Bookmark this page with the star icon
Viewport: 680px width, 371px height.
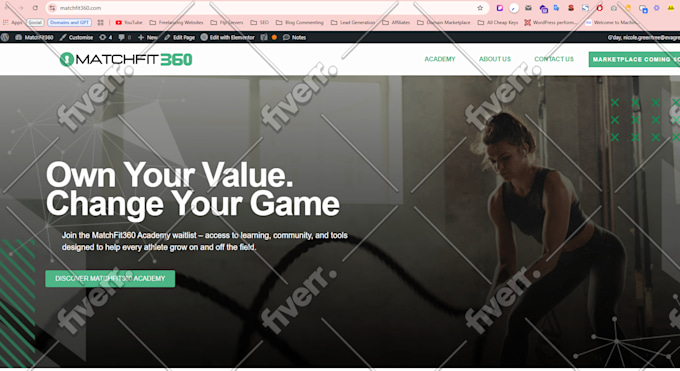point(480,8)
